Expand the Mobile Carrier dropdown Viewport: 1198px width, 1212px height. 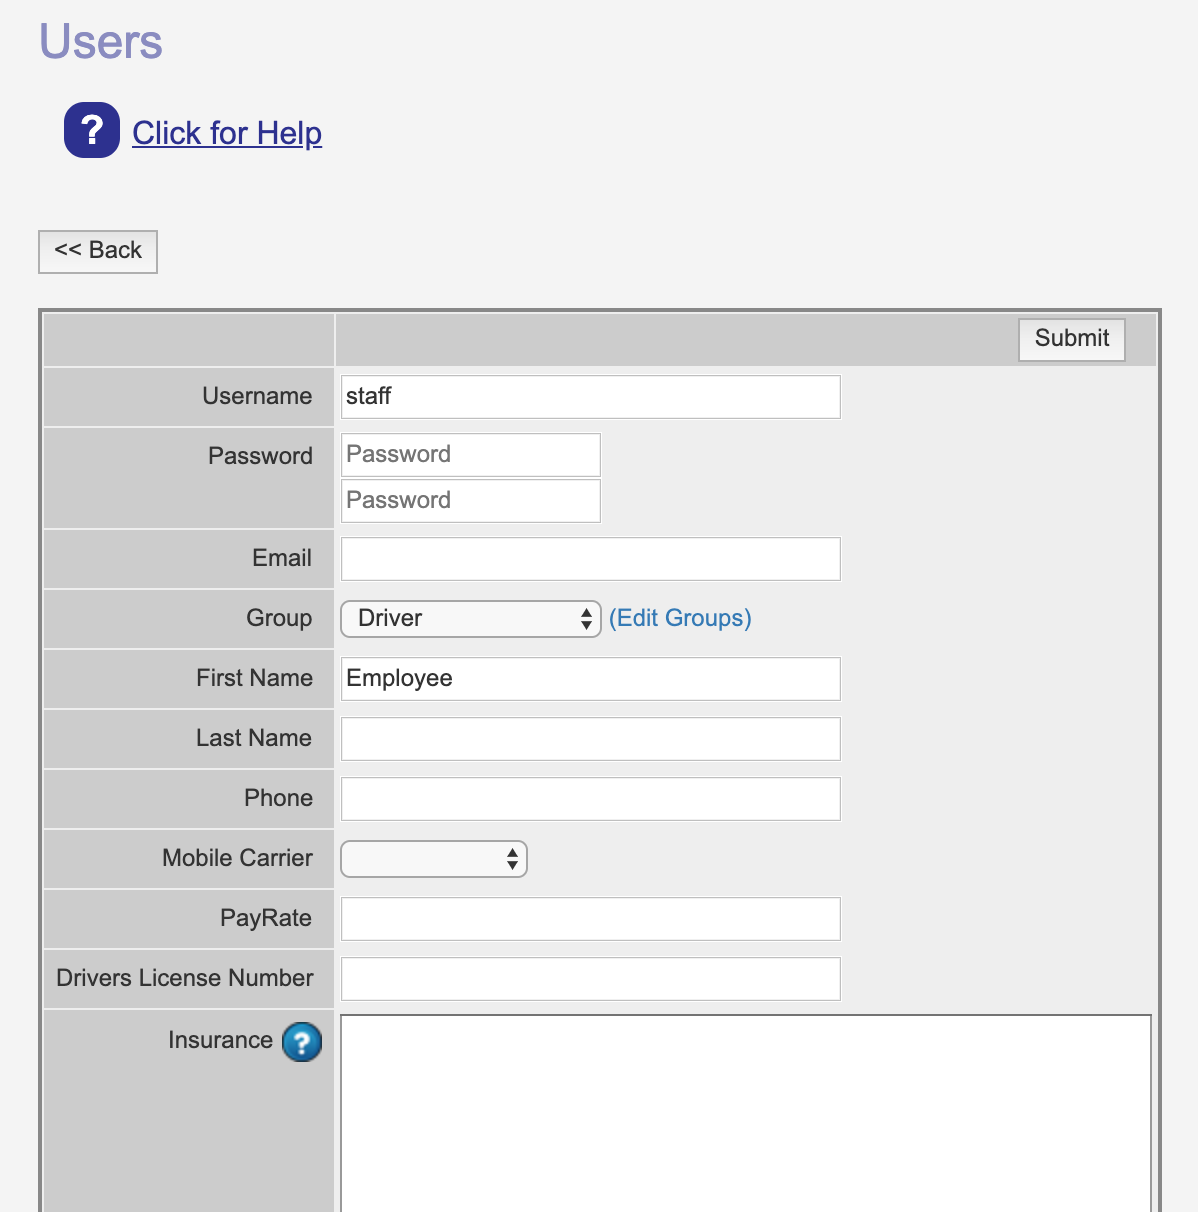(x=433, y=859)
